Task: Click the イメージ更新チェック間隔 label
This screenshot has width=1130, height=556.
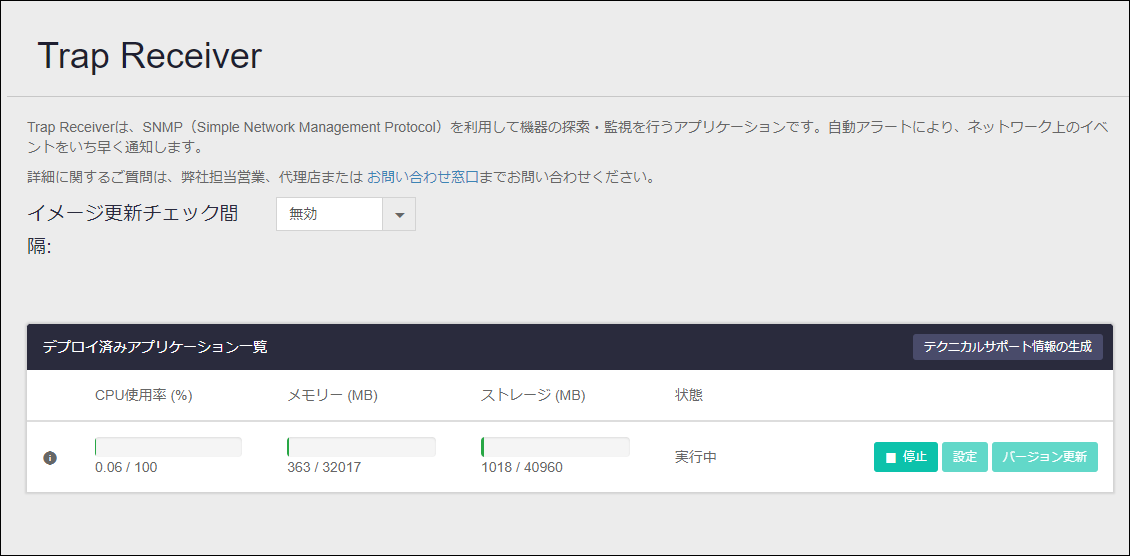Action: pyautogui.click(x=133, y=230)
